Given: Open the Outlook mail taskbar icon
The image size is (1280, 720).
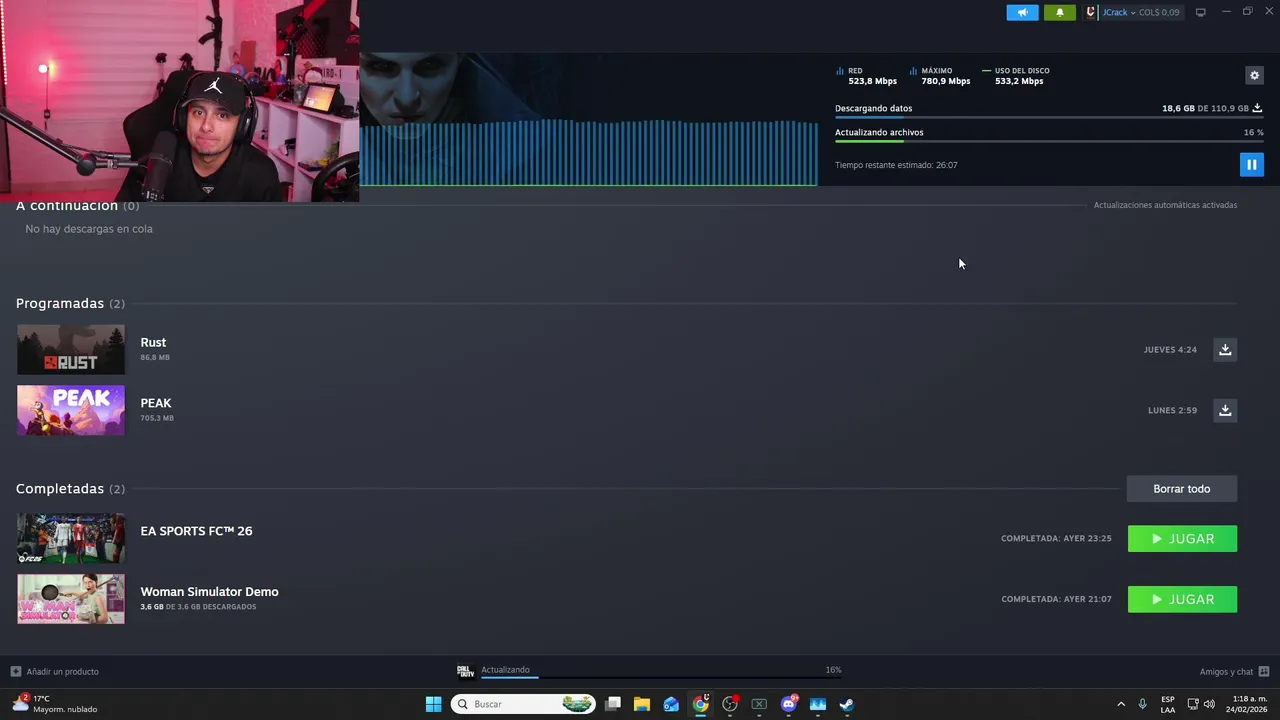Looking at the screenshot, I should pyautogui.click(x=671, y=704).
